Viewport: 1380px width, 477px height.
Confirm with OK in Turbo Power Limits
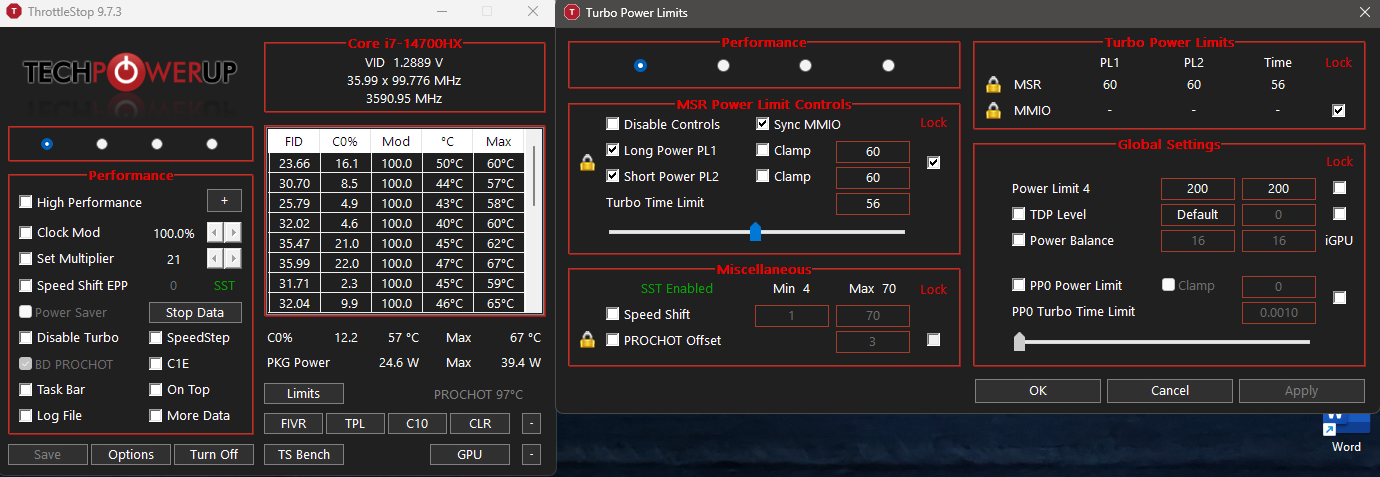point(1038,391)
